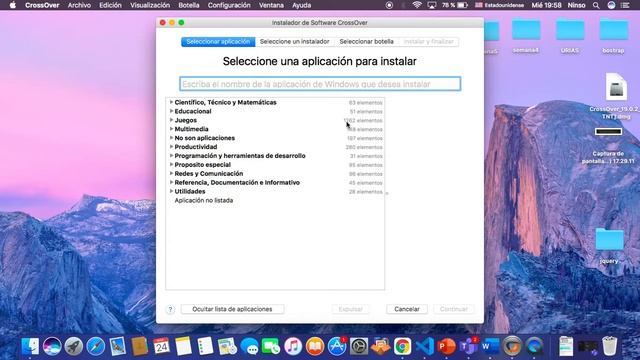Open the semana4 desktop folder
The width and height of the screenshot is (640, 360).
(526, 29)
